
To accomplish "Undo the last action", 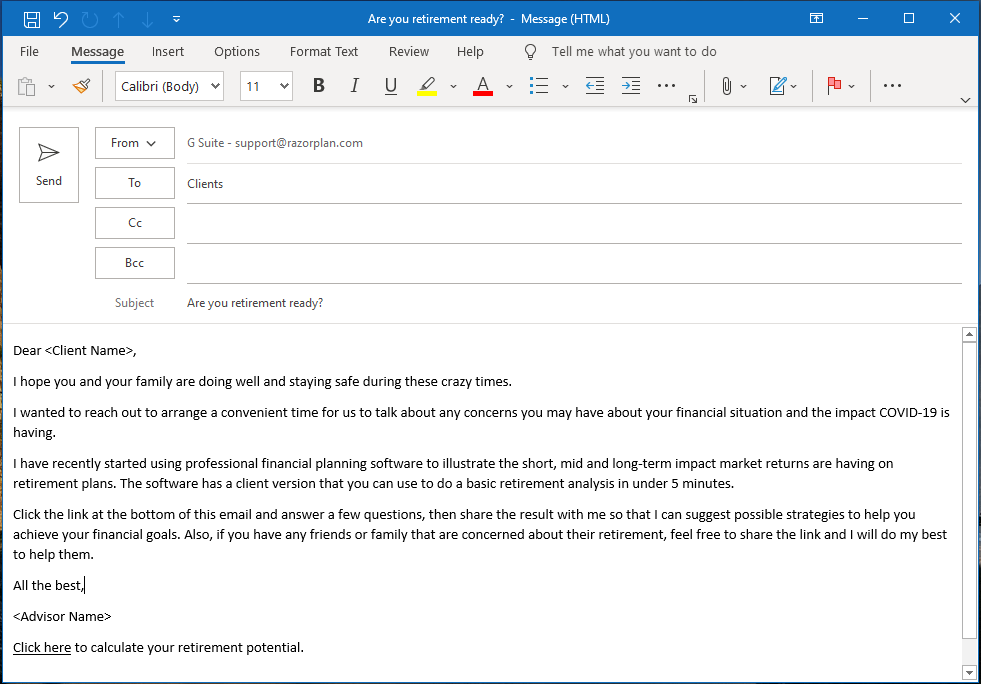I will [x=61, y=19].
